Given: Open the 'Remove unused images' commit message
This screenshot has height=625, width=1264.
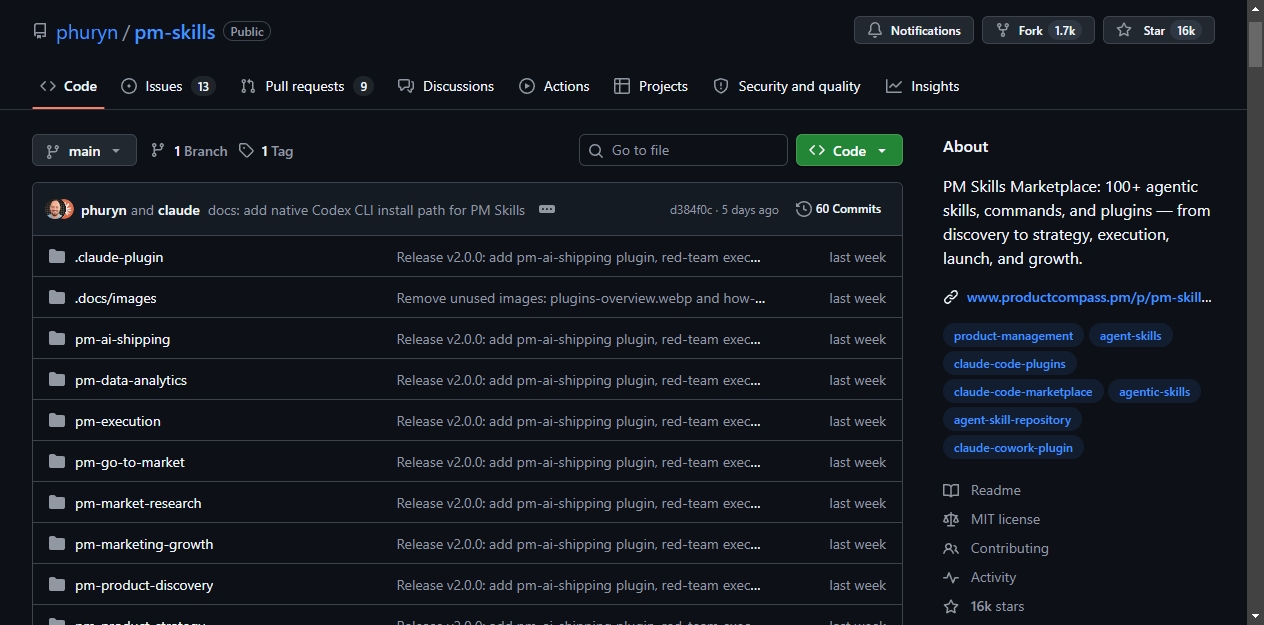Looking at the screenshot, I should coord(581,298).
